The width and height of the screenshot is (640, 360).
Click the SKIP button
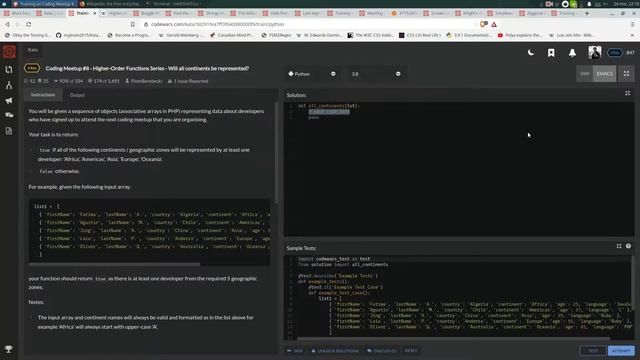[x=295, y=351]
